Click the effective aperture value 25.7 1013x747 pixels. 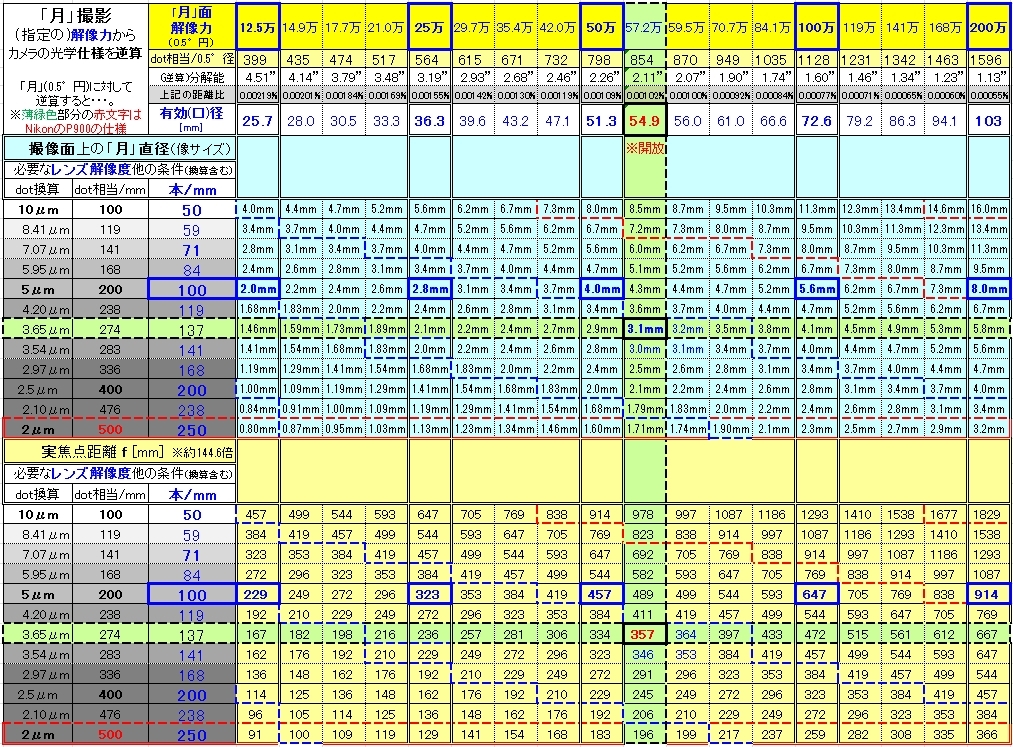pos(258,120)
